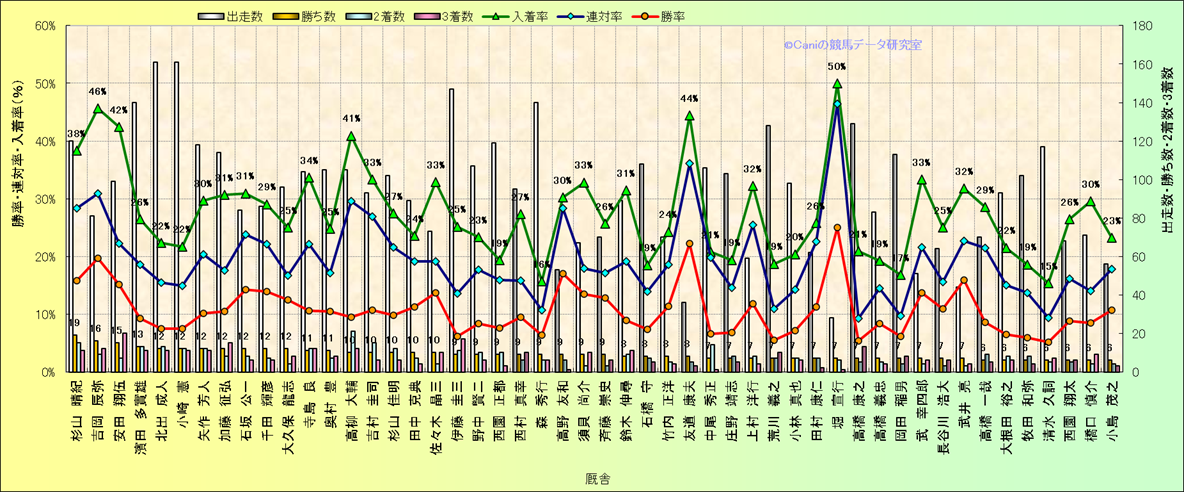Open the ©Caniの競馬データ研究室 watermark text
Screen dimensions: 1184x492
click(x=852, y=45)
